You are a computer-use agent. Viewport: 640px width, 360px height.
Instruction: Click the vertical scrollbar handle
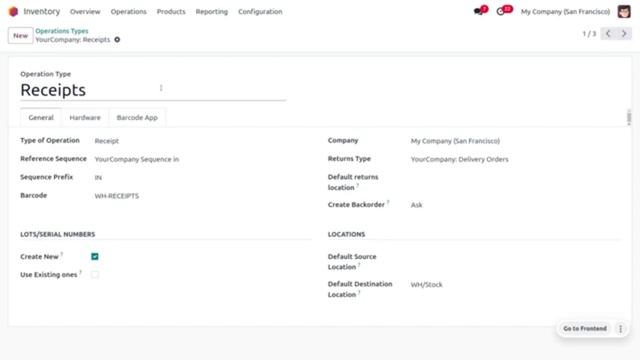(629, 118)
